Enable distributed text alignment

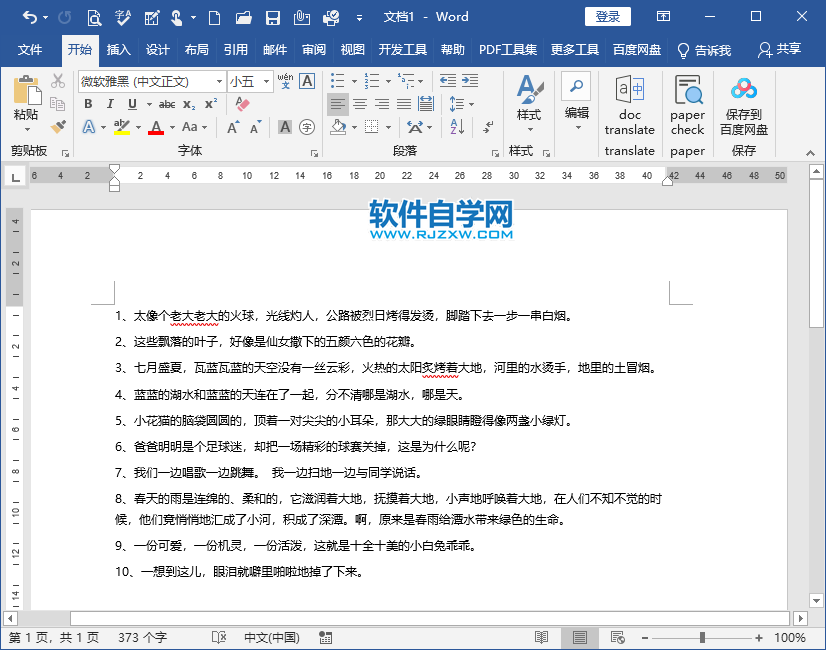[427, 102]
